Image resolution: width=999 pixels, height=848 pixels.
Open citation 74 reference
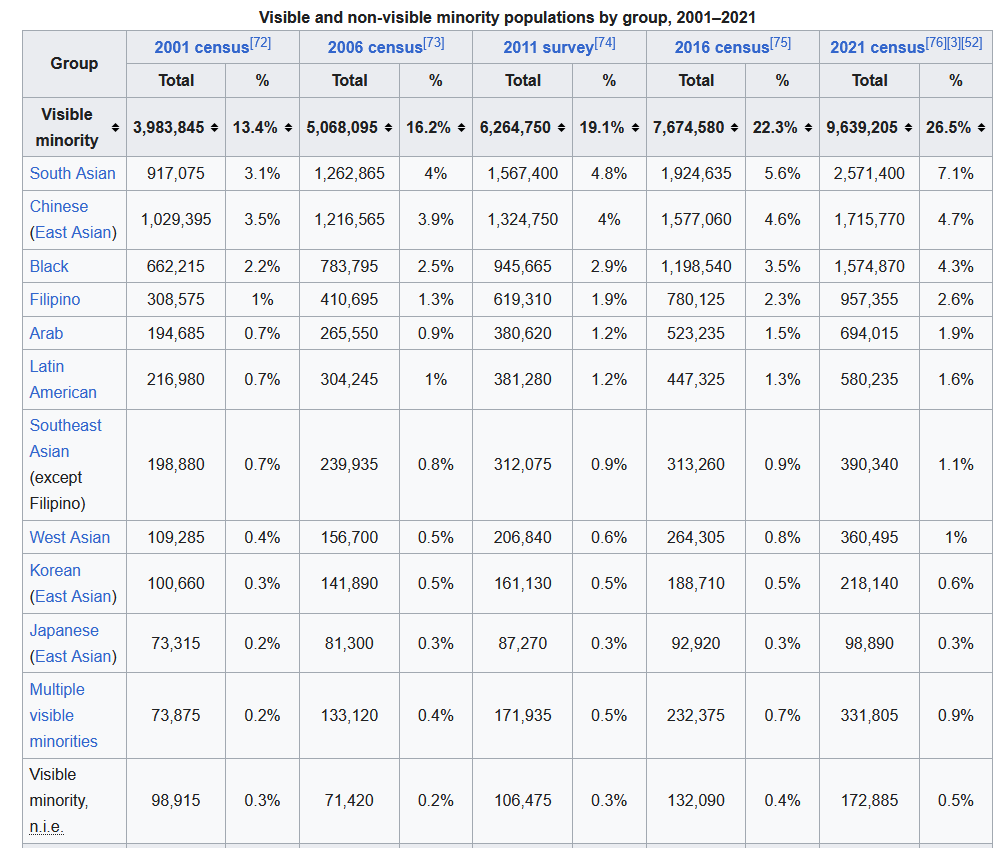tap(605, 43)
